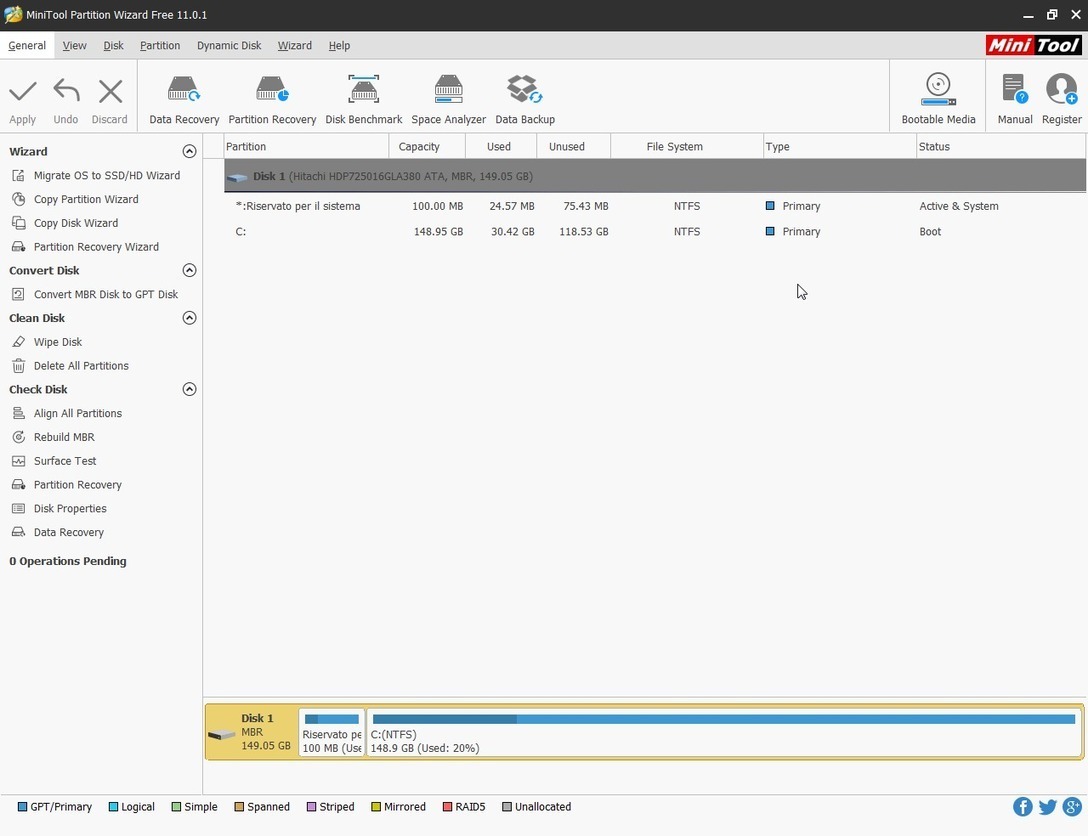Launch Copy Disk Wizard
Image resolution: width=1088 pixels, height=836 pixels.
tap(65, 223)
